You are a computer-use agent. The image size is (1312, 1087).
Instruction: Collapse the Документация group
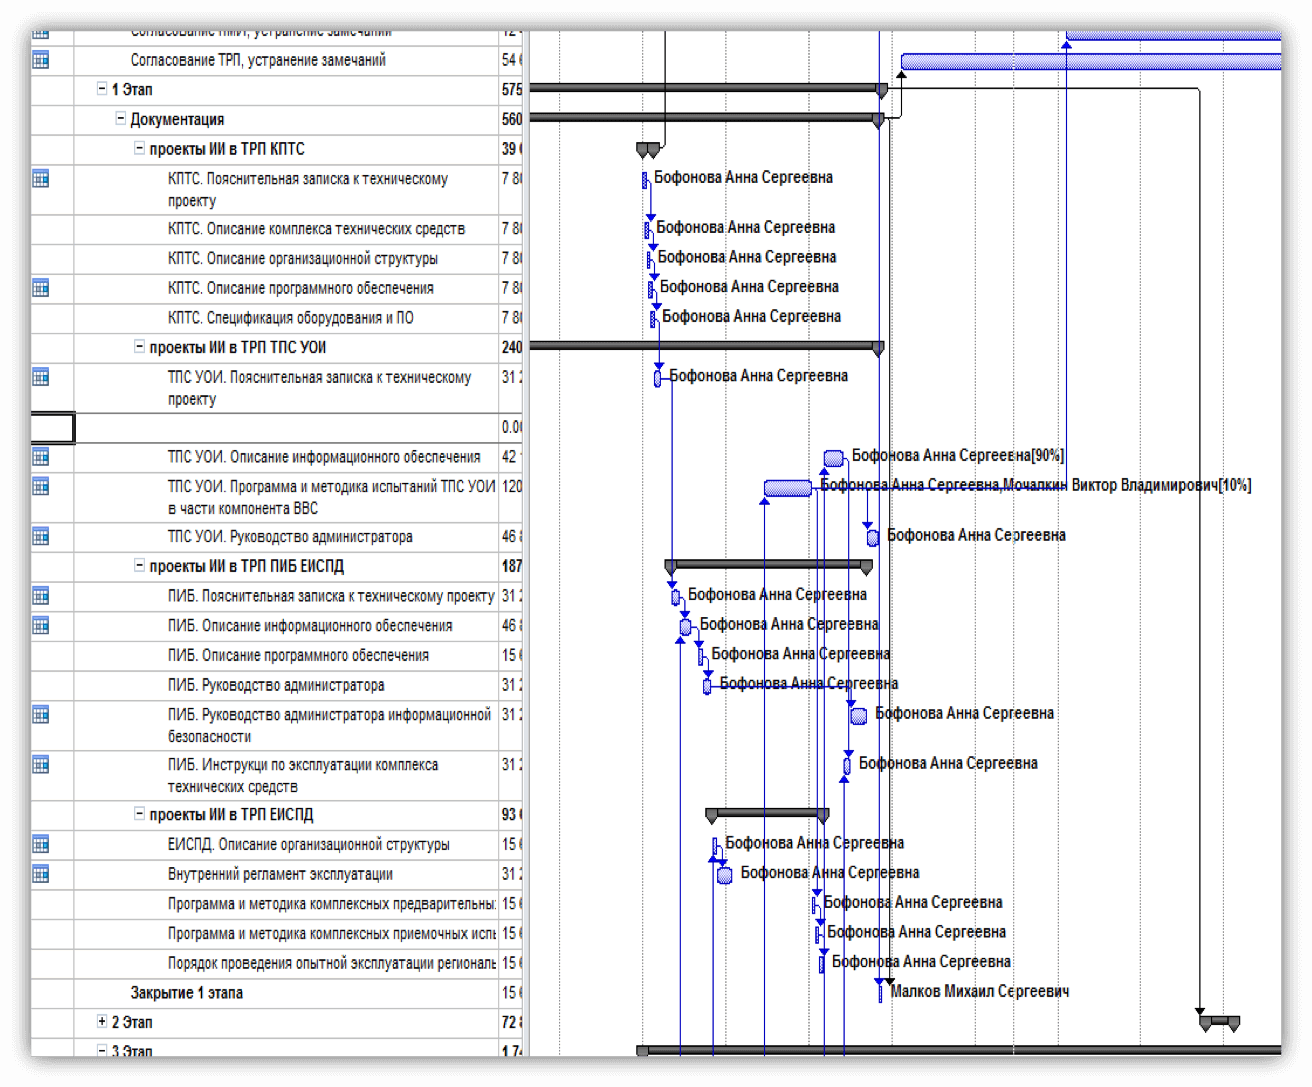(x=120, y=119)
